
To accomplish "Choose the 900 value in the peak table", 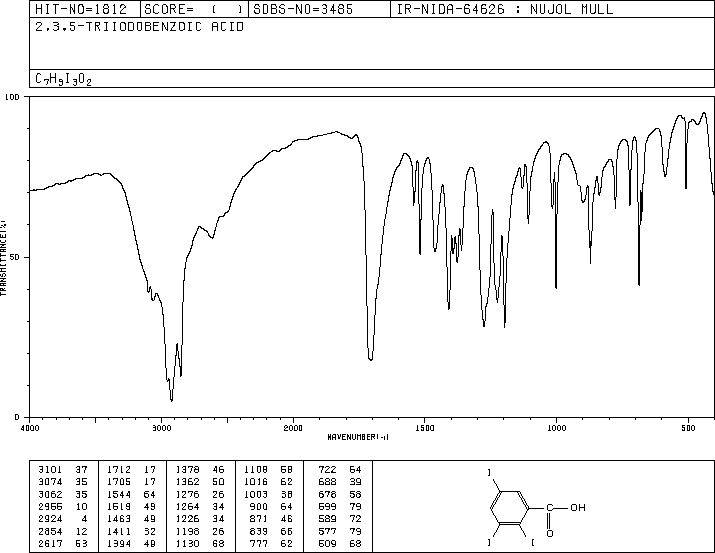I will [259, 506].
